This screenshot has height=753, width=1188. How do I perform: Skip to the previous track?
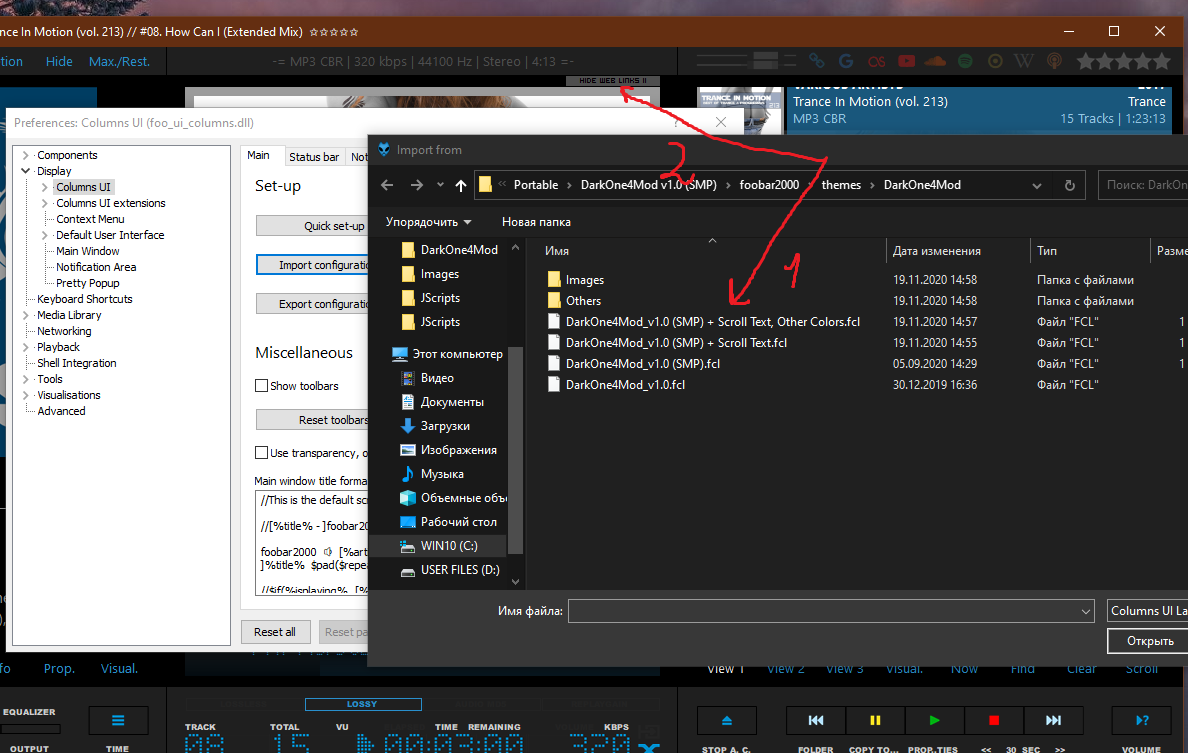816,720
